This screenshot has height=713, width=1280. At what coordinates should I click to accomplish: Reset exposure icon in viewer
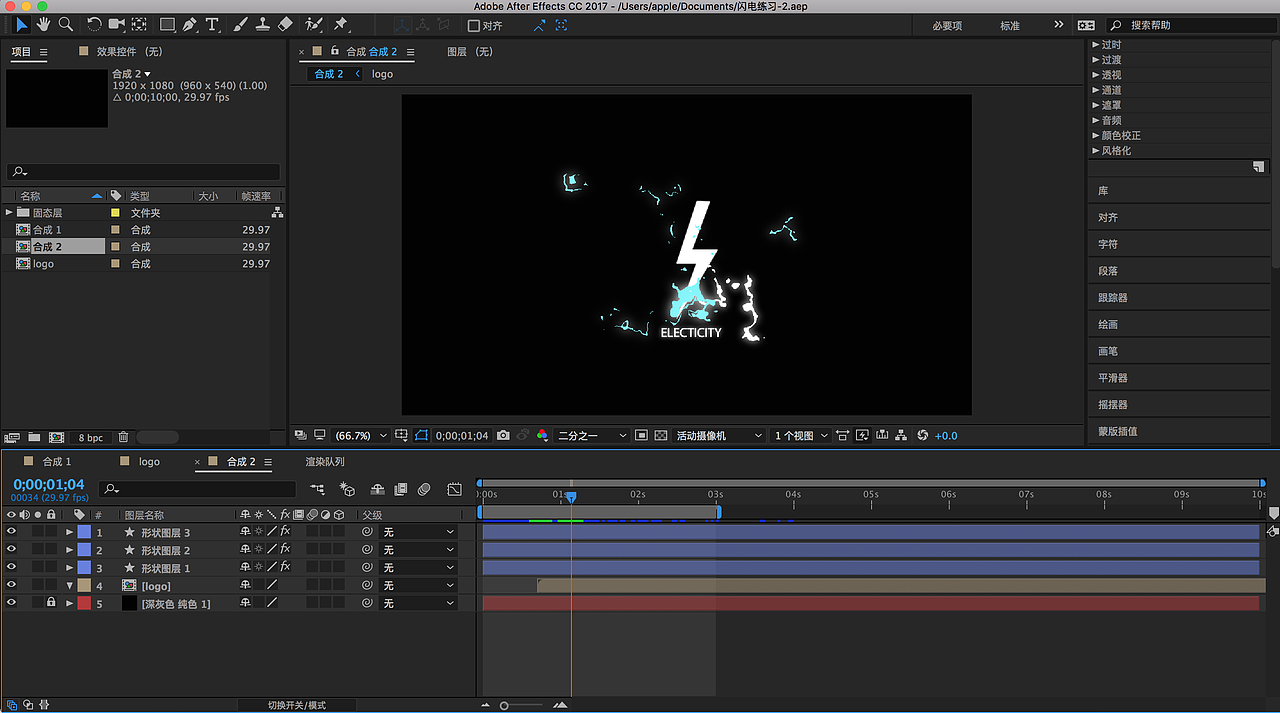point(922,435)
